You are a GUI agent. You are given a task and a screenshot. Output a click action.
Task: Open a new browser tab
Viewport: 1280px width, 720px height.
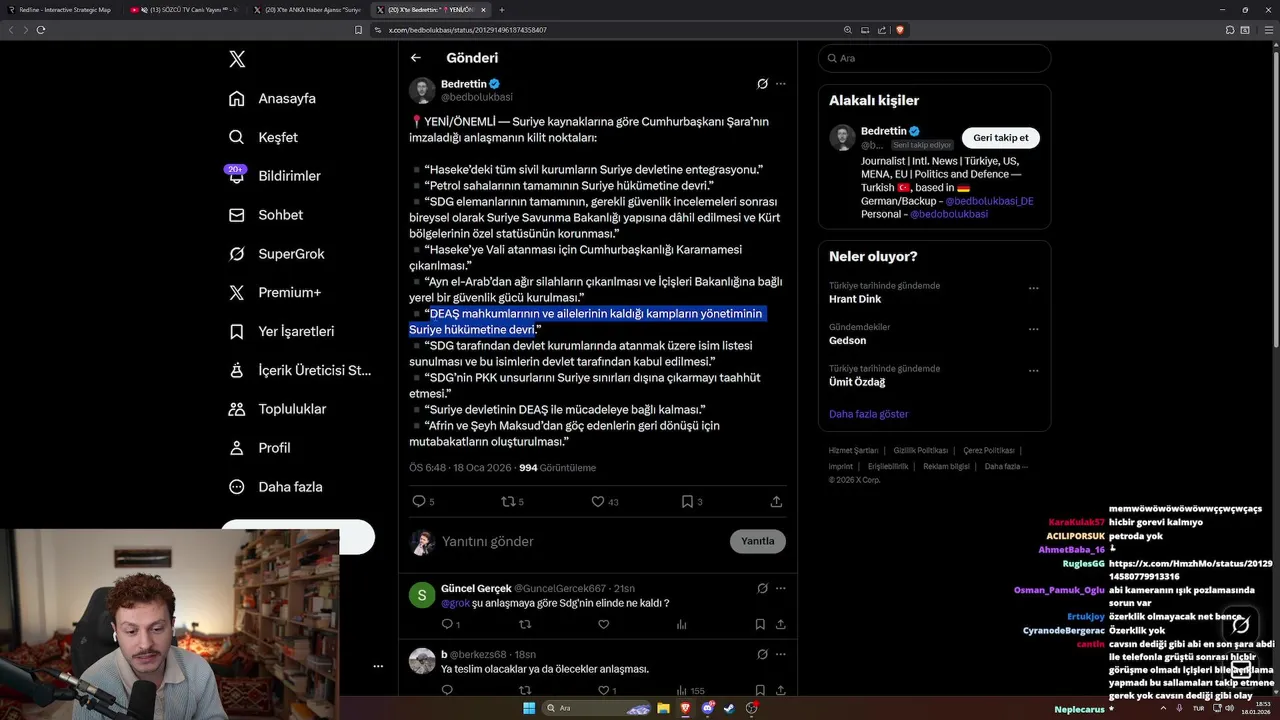pos(502,10)
